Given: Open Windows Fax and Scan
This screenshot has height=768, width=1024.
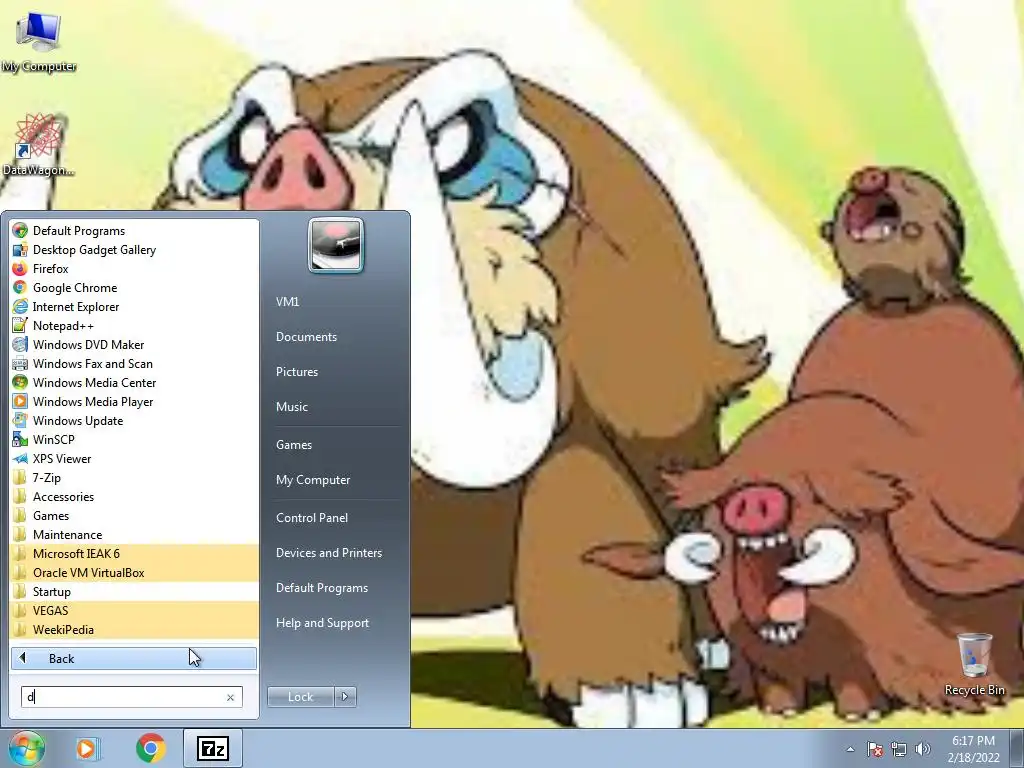Looking at the screenshot, I should tap(134, 363).
